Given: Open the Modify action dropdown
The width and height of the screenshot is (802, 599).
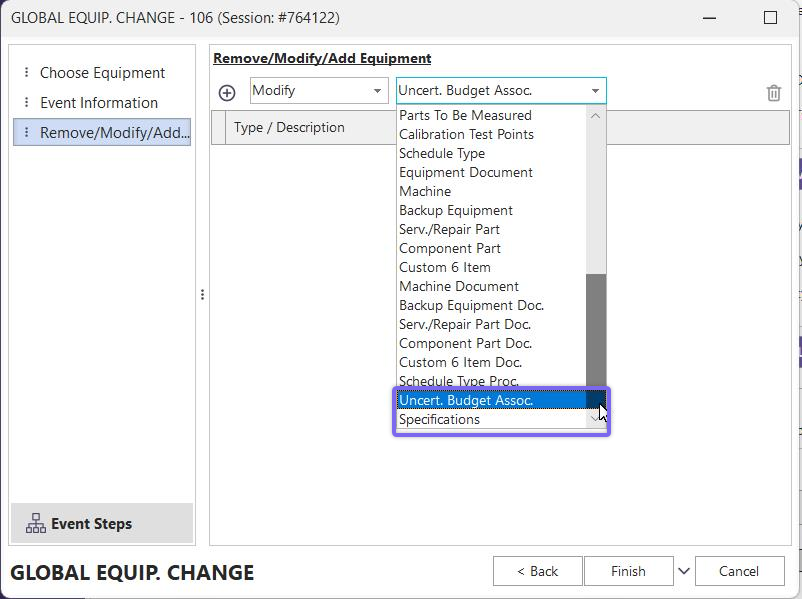Looking at the screenshot, I should pyautogui.click(x=318, y=91).
